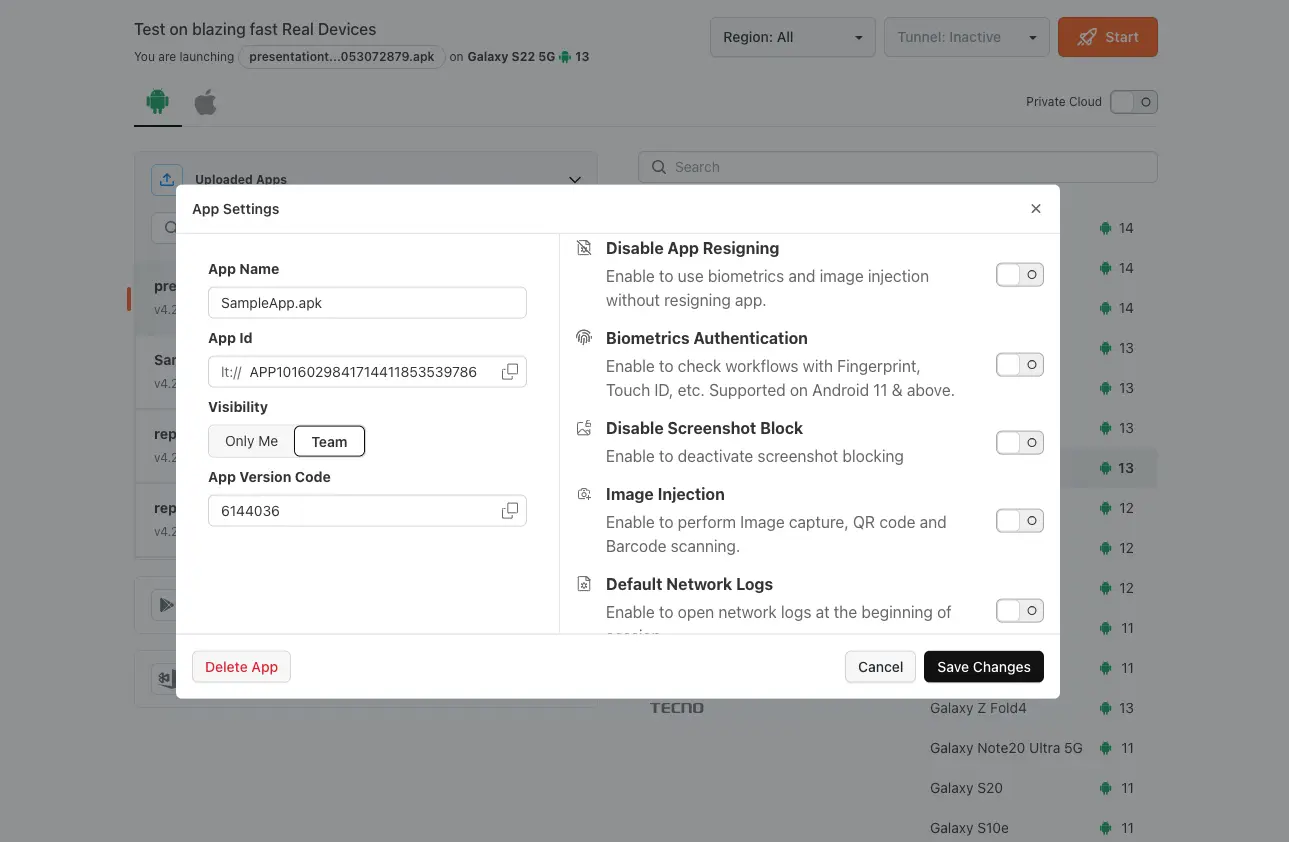Select the Android platform tab icon
The image size is (1289, 842).
click(x=157, y=102)
